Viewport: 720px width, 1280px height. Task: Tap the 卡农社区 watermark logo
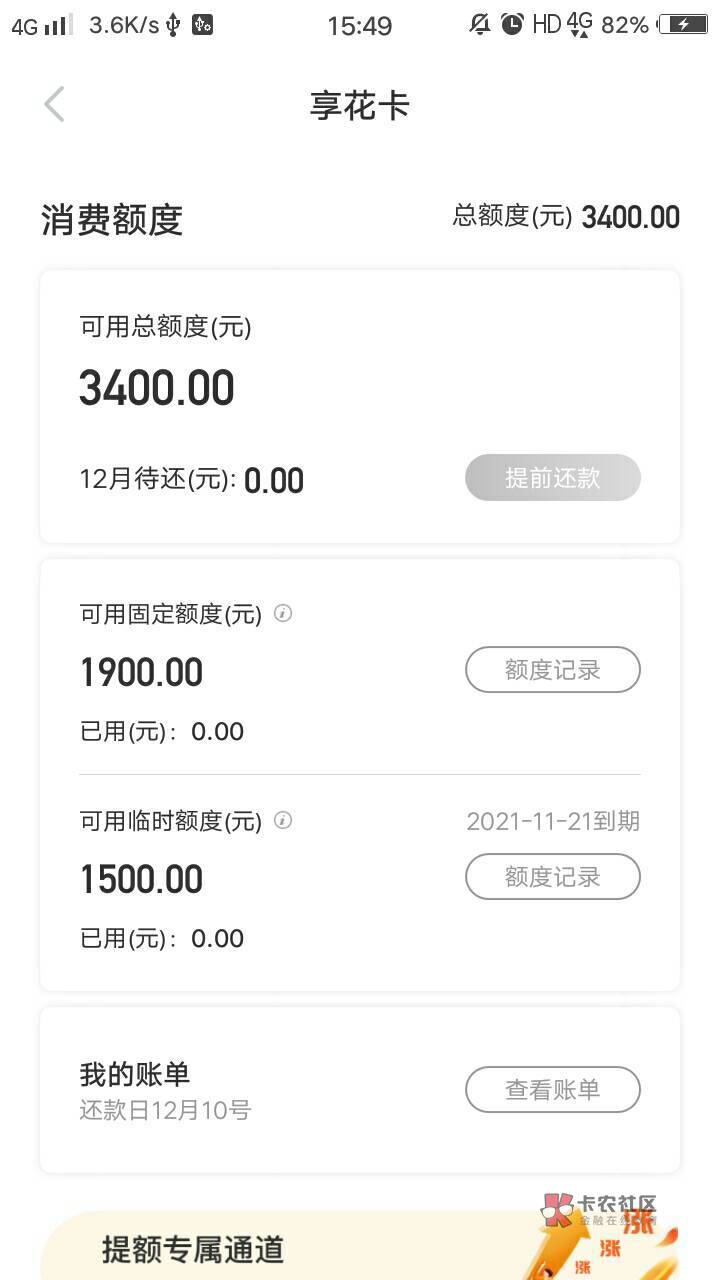point(600,1210)
